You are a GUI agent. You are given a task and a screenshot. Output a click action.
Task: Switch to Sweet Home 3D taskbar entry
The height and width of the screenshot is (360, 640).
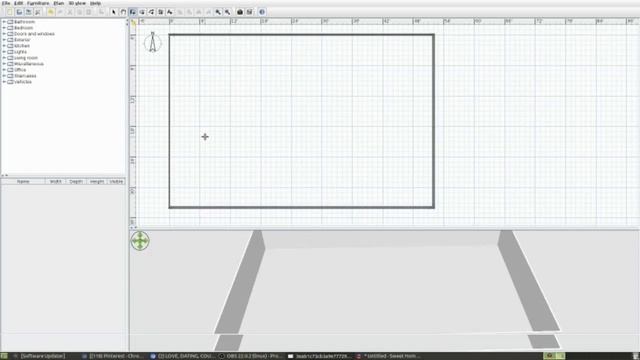[x=388, y=356]
